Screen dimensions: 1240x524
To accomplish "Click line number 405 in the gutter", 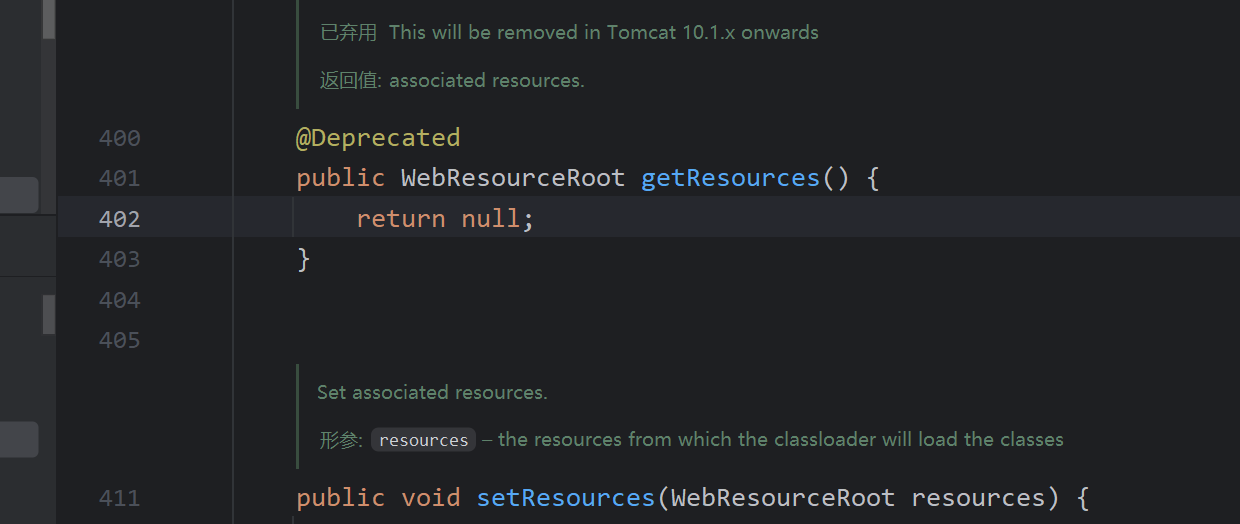I will click(x=119, y=341).
